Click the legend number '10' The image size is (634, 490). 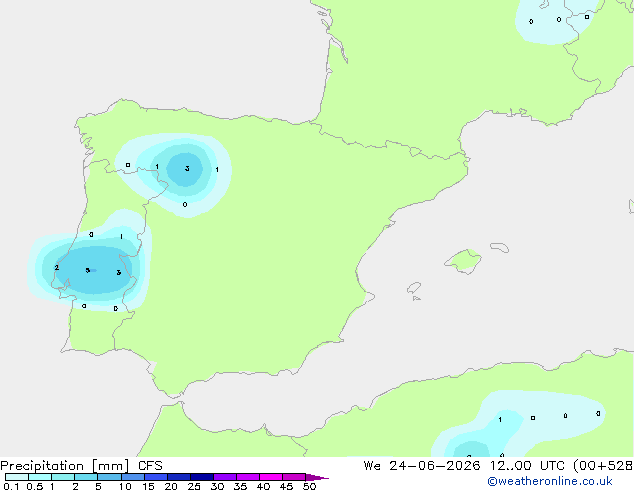125,486
